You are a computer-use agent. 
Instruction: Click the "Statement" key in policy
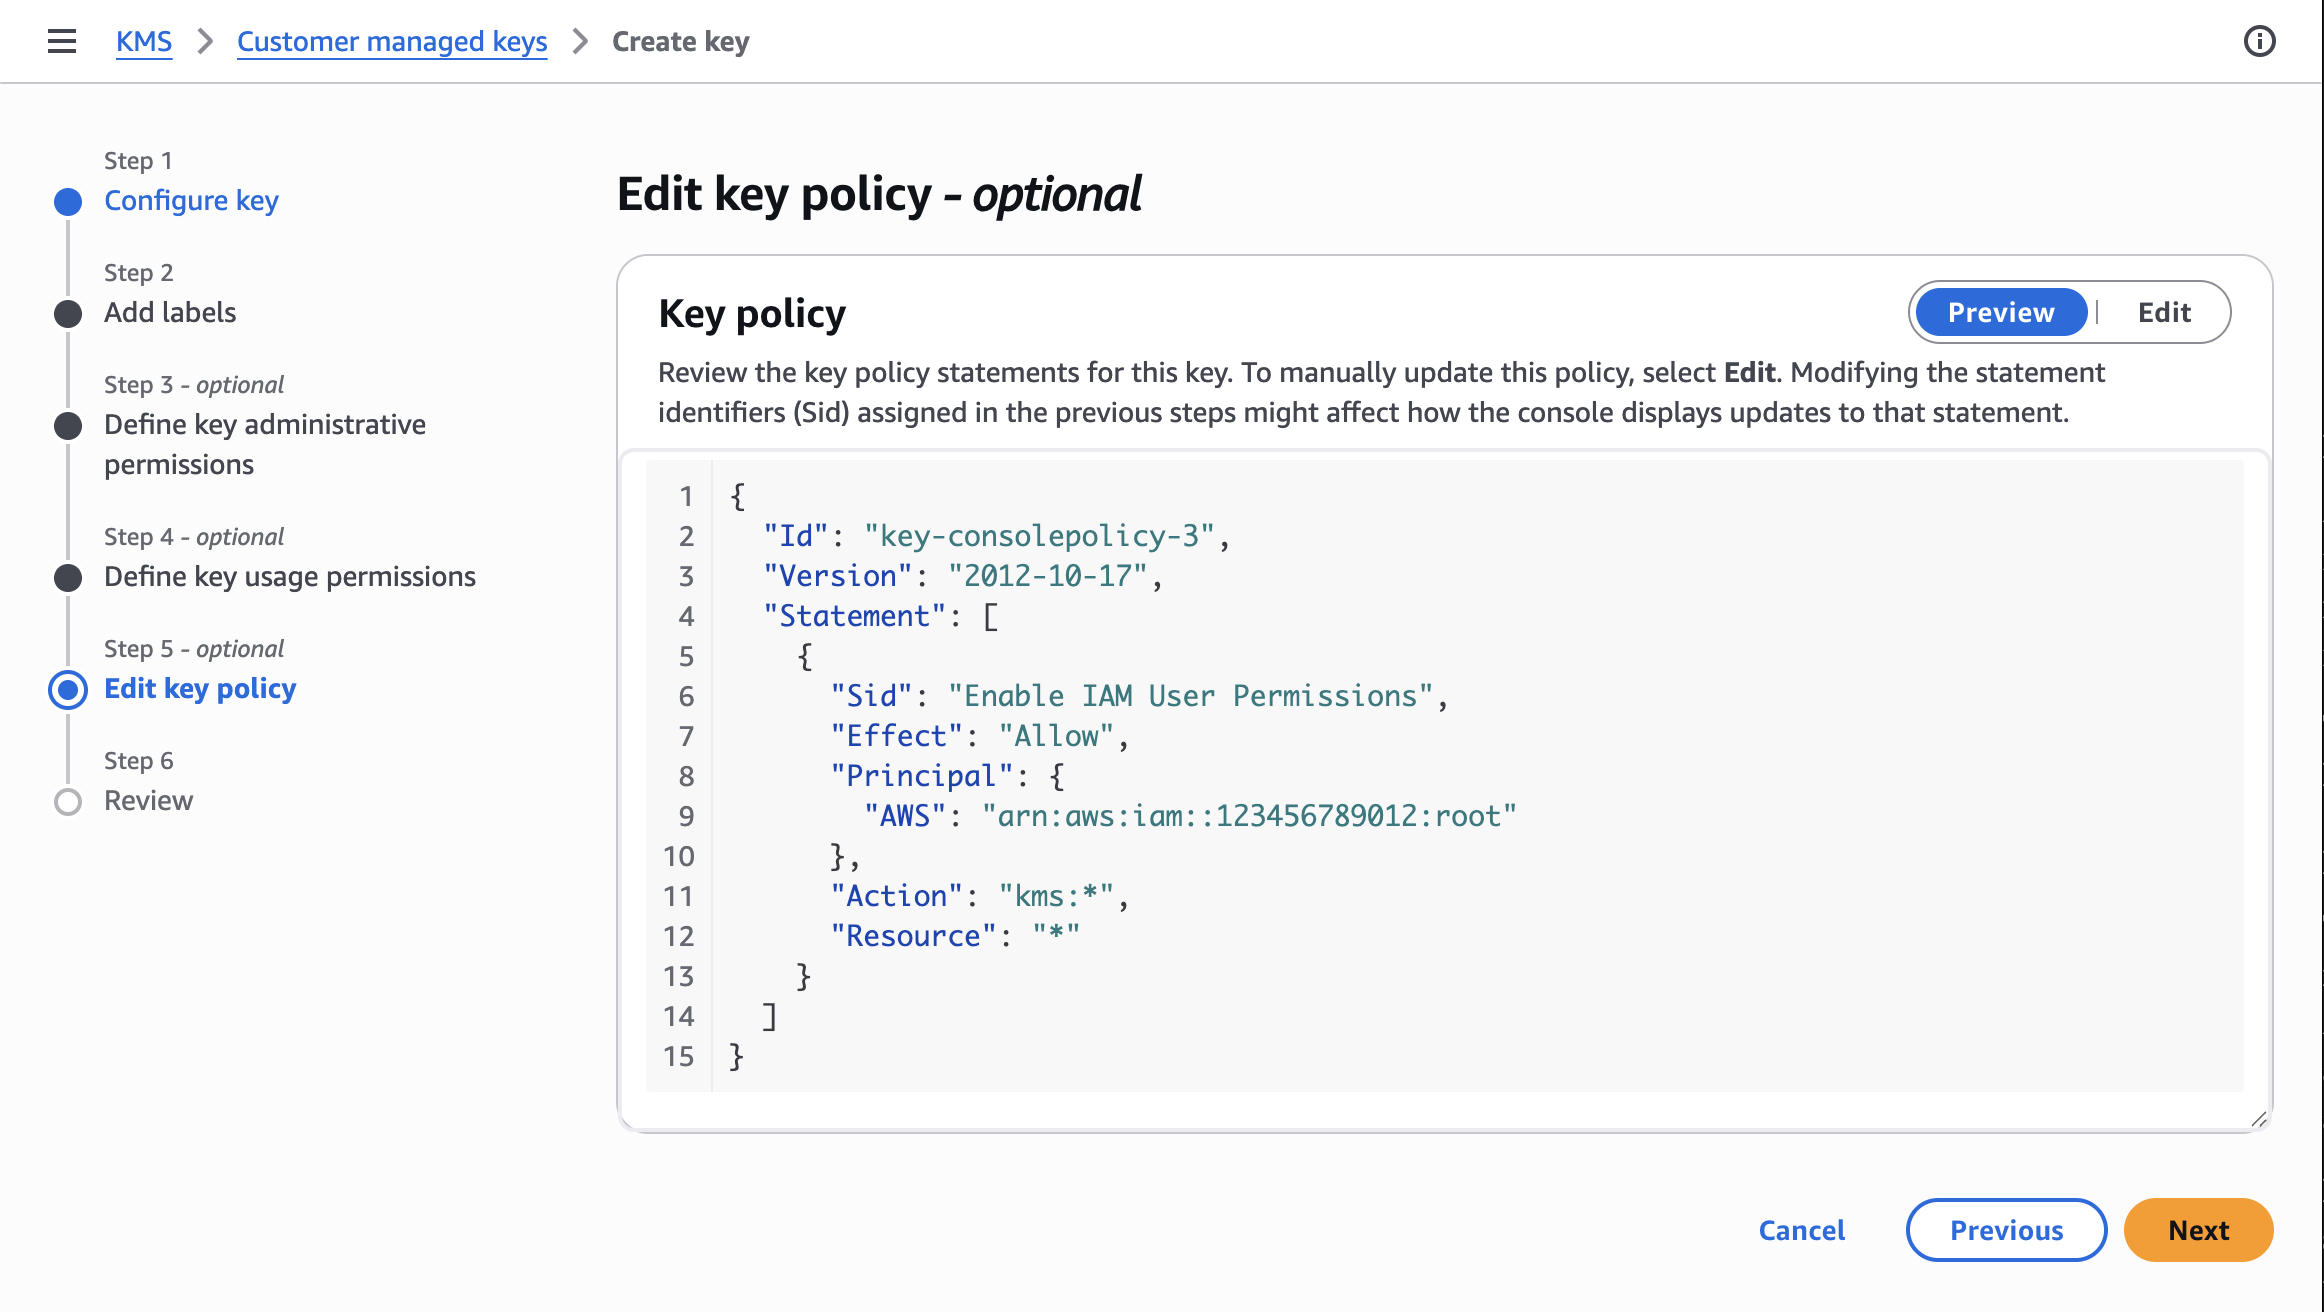click(855, 616)
